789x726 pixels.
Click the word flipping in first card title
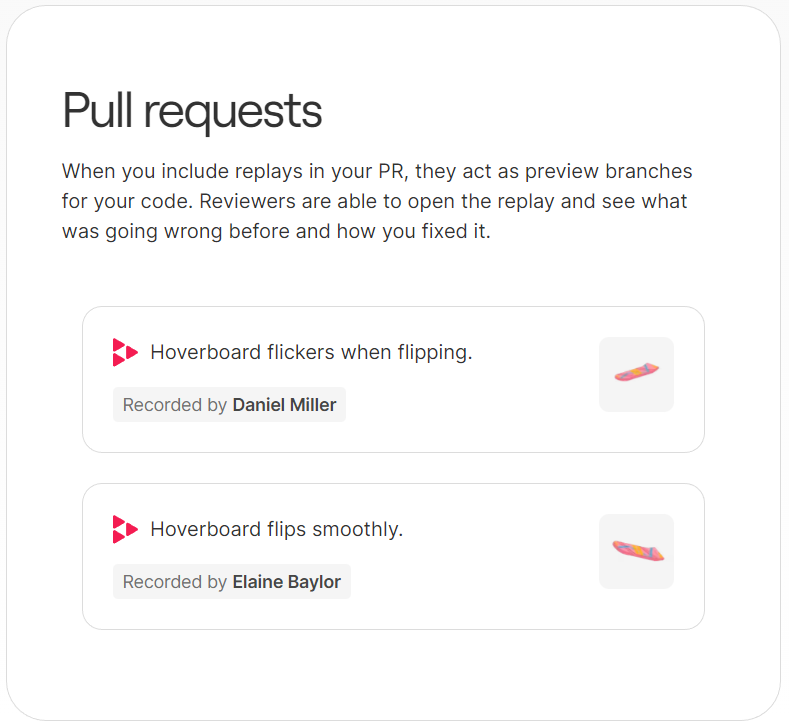435,353
